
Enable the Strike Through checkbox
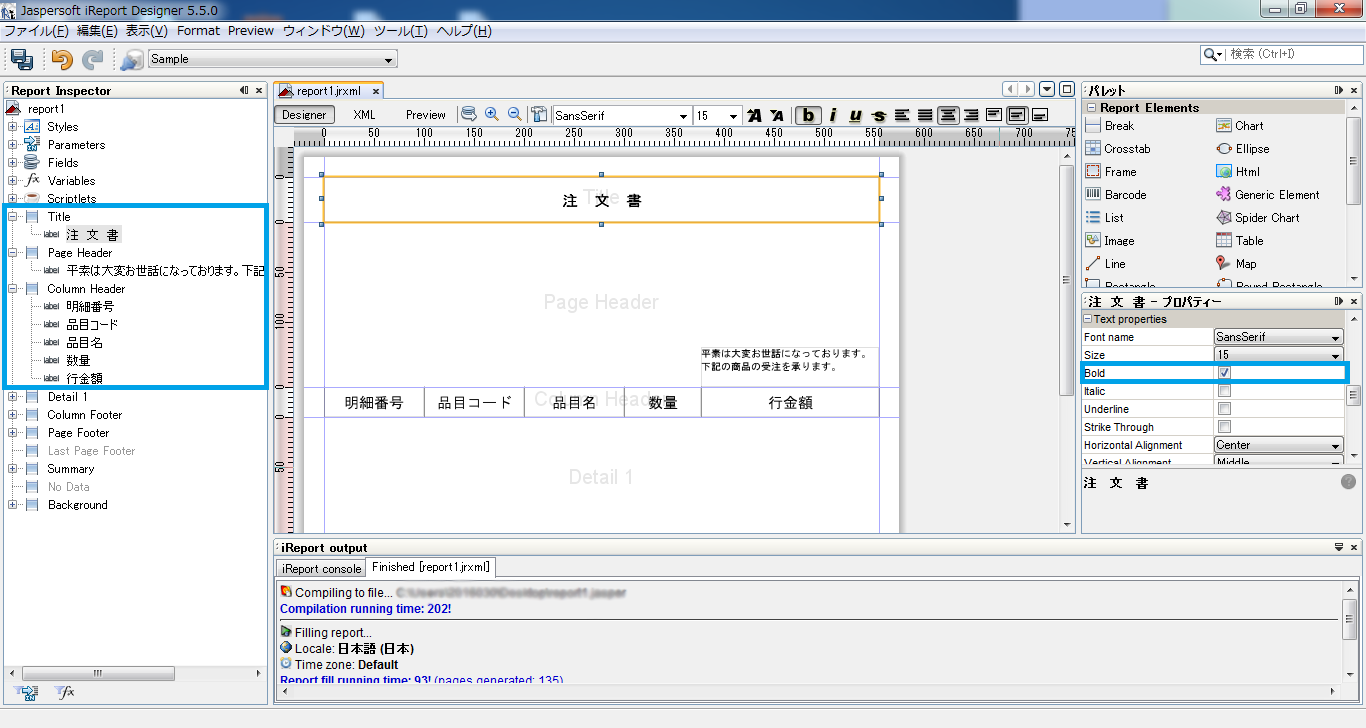point(1226,426)
